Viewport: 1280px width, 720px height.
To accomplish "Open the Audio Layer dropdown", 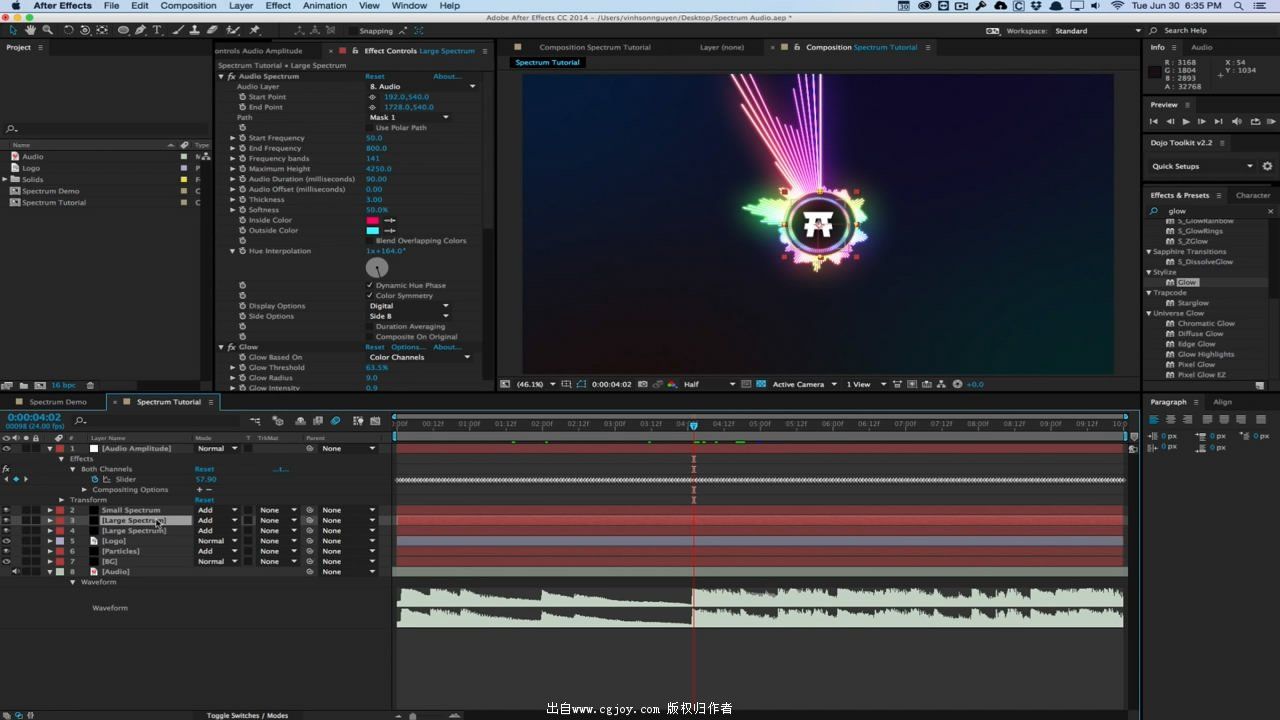I will click(x=423, y=87).
